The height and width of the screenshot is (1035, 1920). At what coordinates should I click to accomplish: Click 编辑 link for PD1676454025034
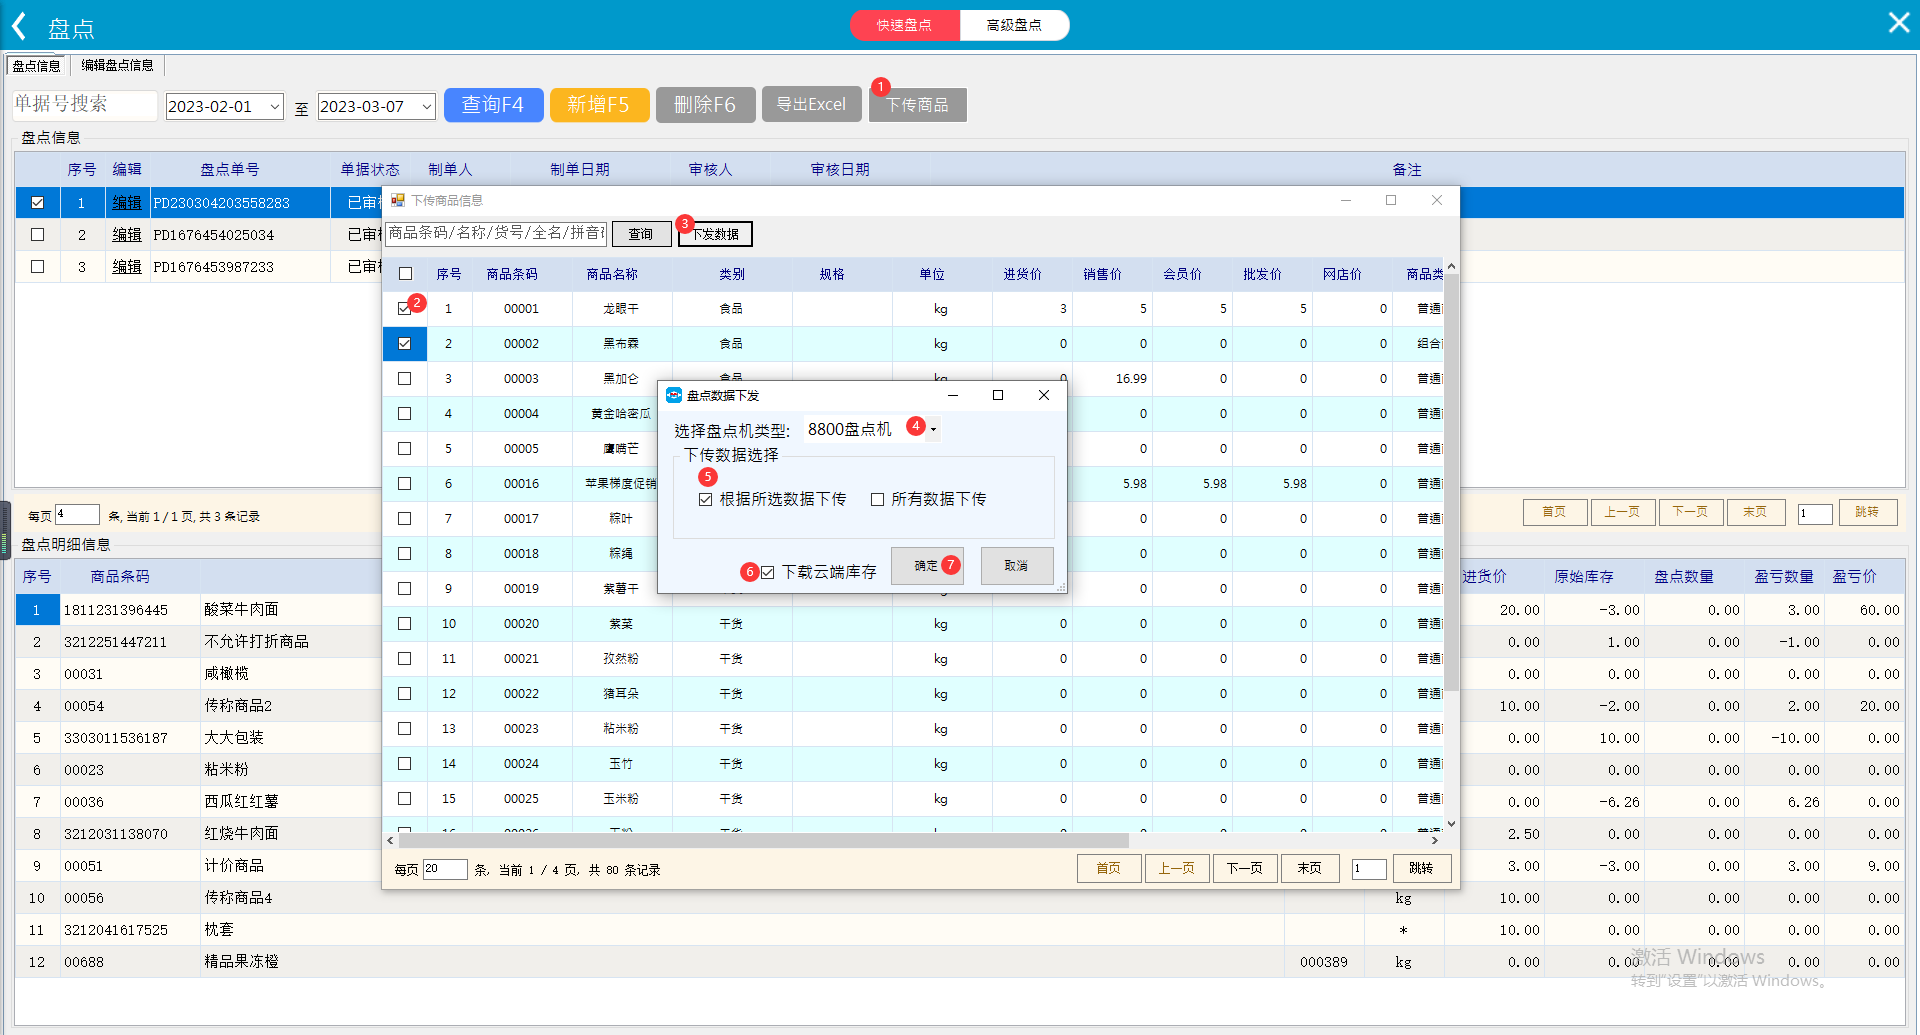tap(127, 234)
